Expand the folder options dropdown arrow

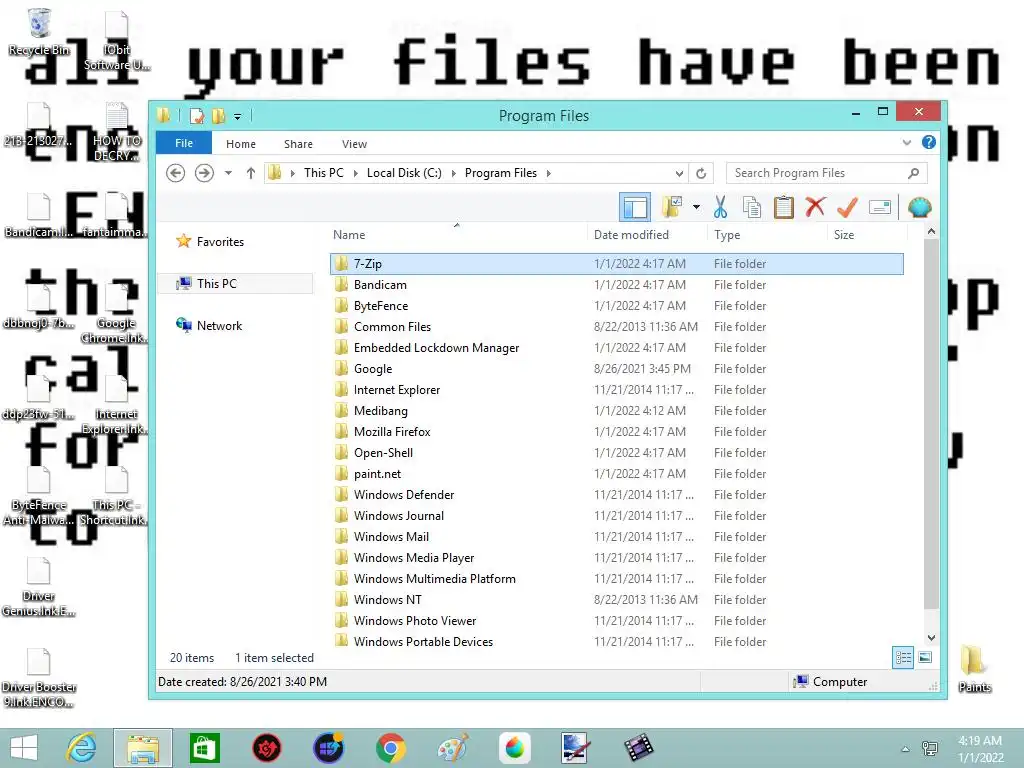[x=696, y=208]
